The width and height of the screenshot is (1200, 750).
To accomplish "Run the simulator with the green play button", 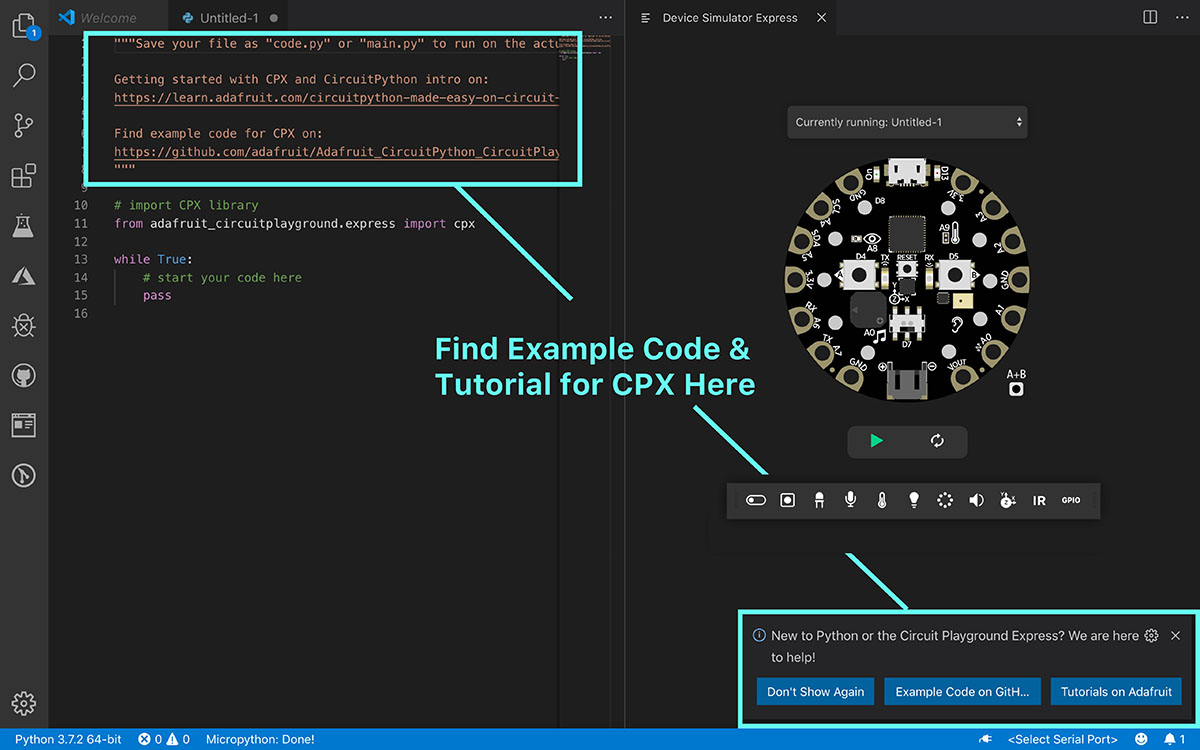I will pos(878,442).
